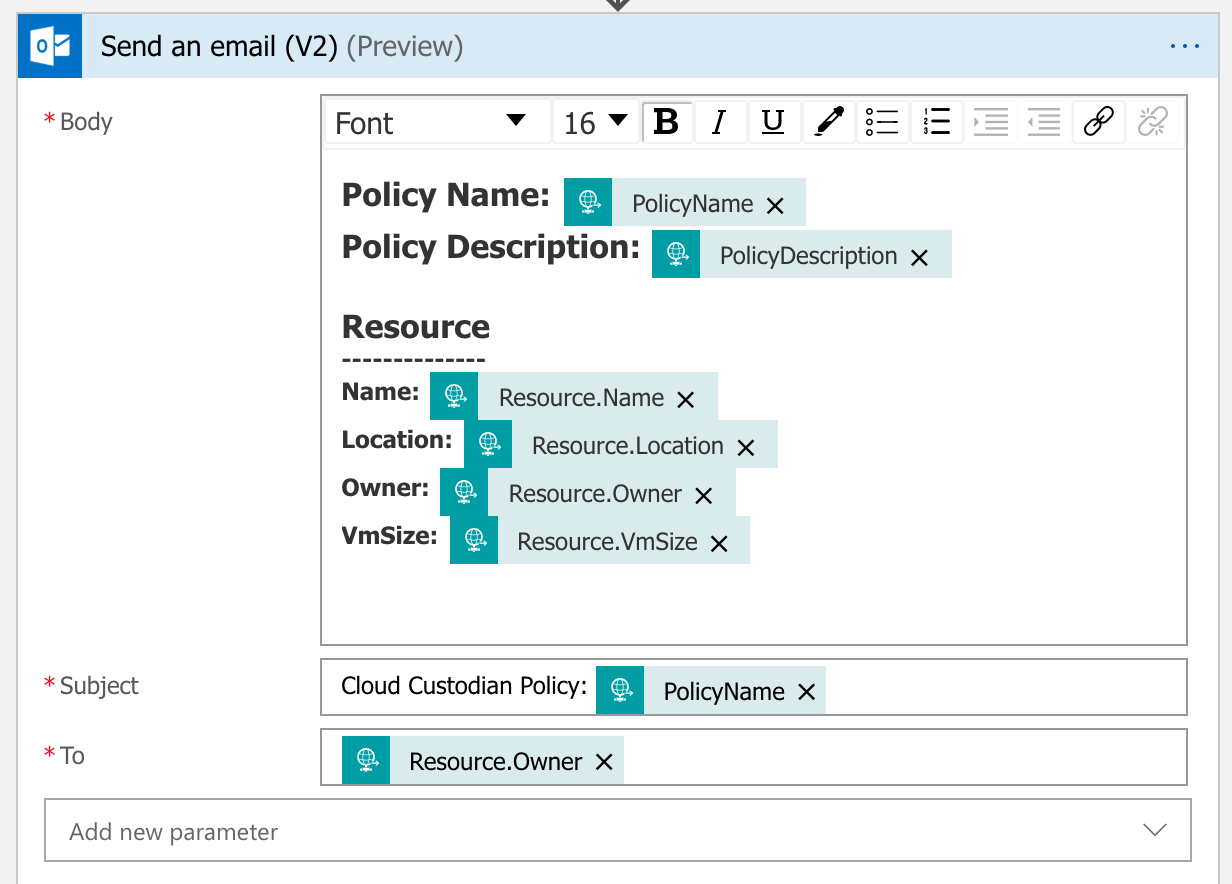Viewport: 1232px width, 884px height.
Task: Click the "Location:" label in the body
Action: coord(397,440)
